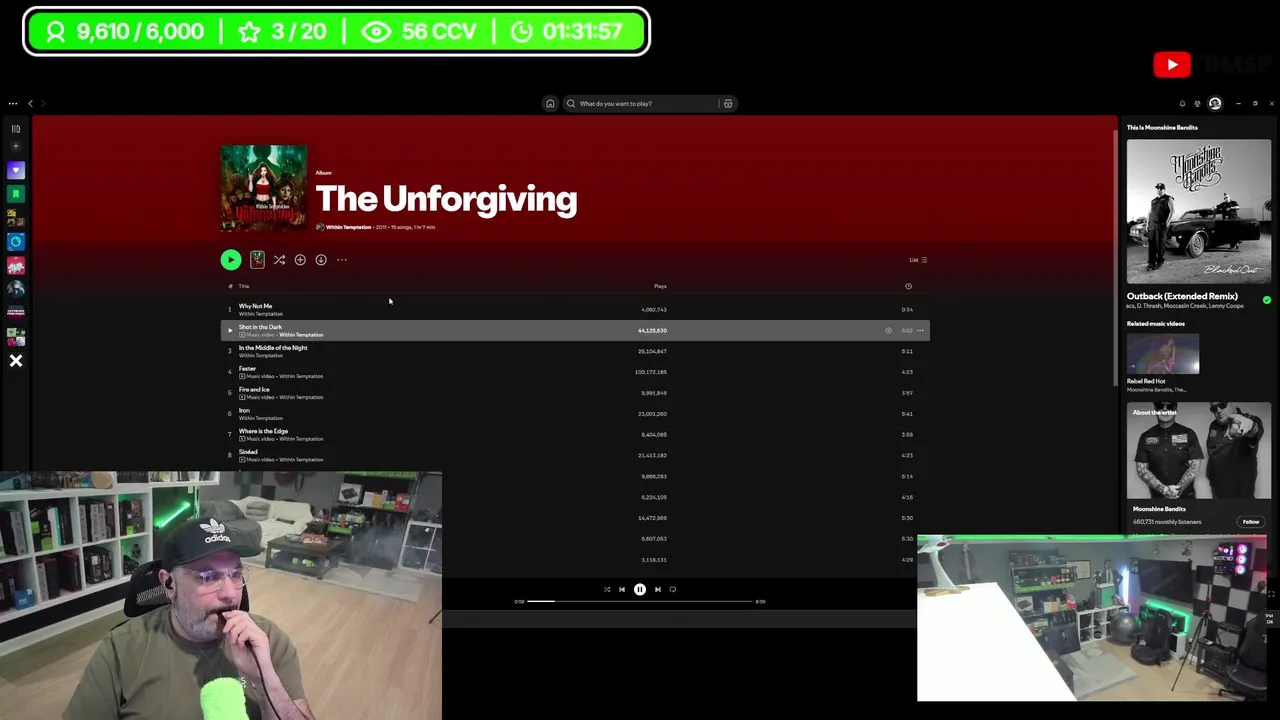Image resolution: width=1280 pixels, height=720 pixels.
Task: Toggle the green saved checkmark for Outback
Action: (x=1267, y=300)
